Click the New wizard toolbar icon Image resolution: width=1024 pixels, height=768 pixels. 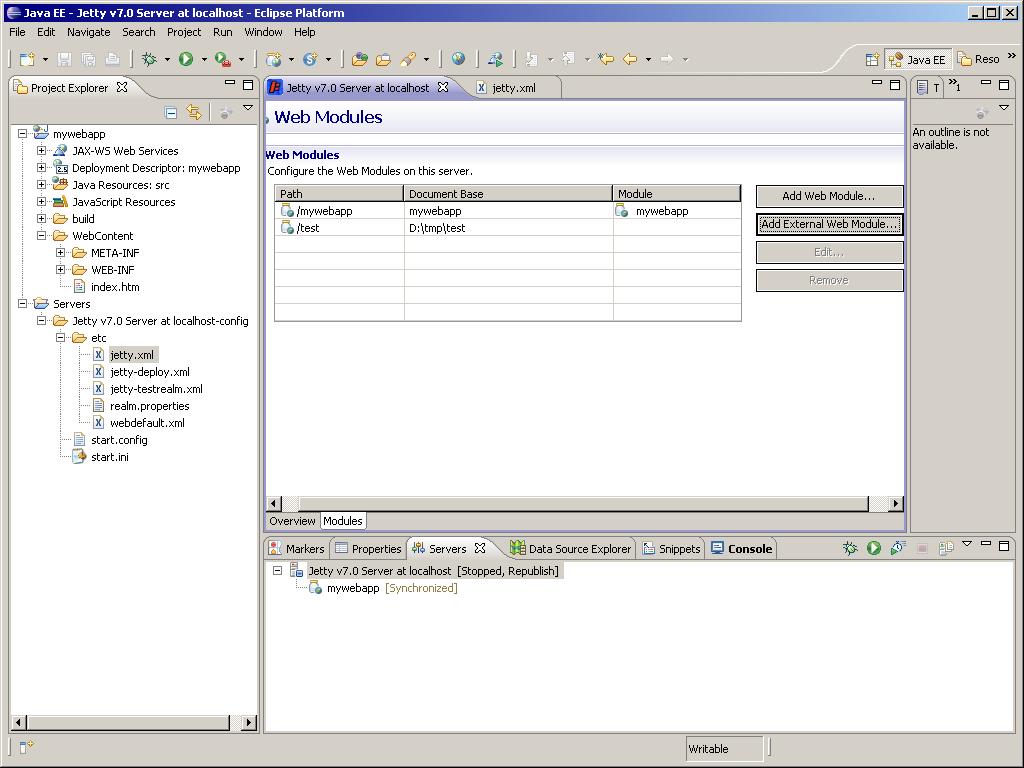pyautogui.click(x=27, y=59)
